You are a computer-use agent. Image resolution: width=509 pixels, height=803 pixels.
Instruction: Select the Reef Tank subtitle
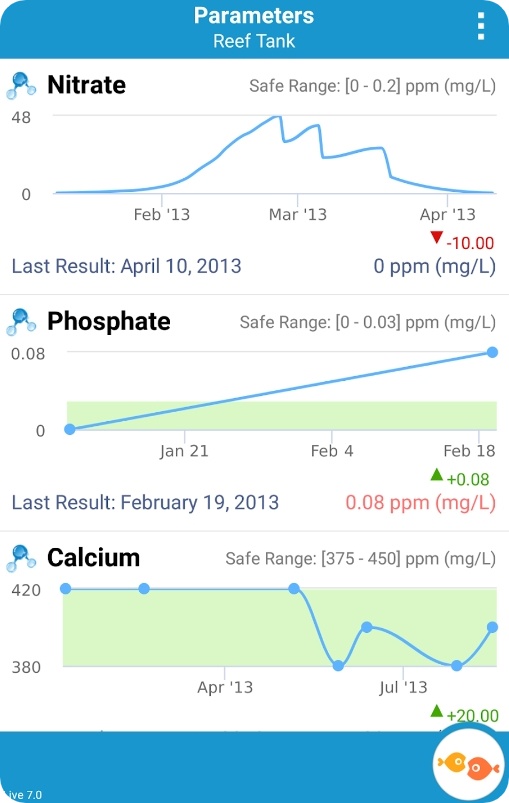(254, 41)
